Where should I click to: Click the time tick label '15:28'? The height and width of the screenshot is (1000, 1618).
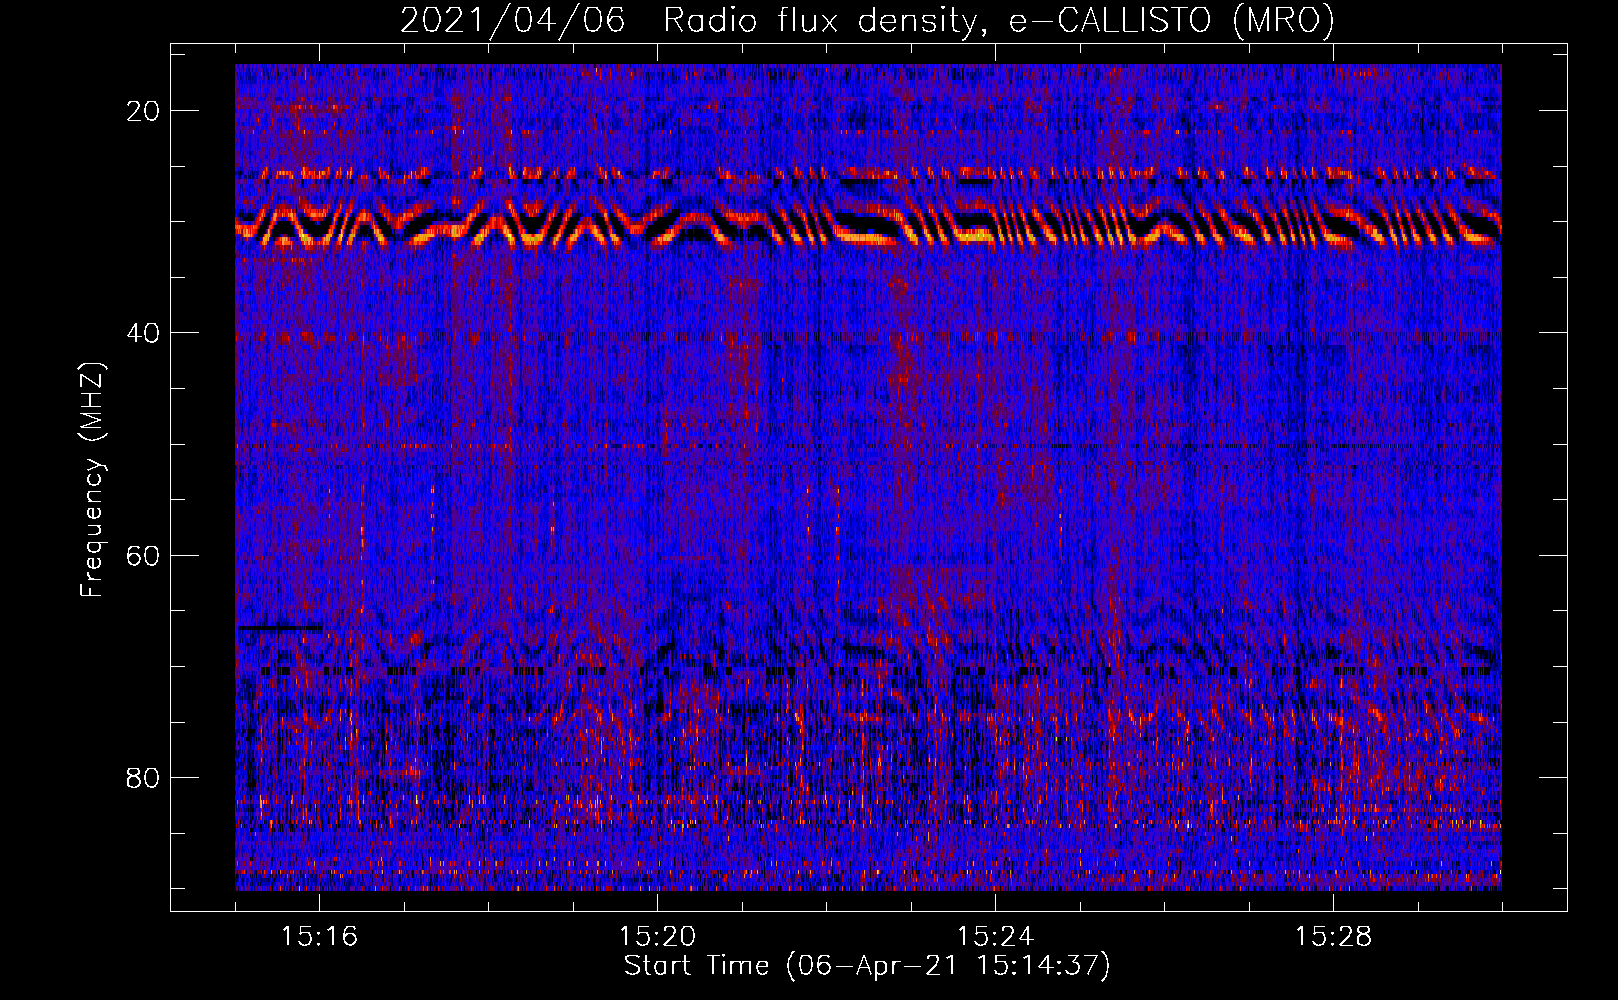click(1333, 937)
